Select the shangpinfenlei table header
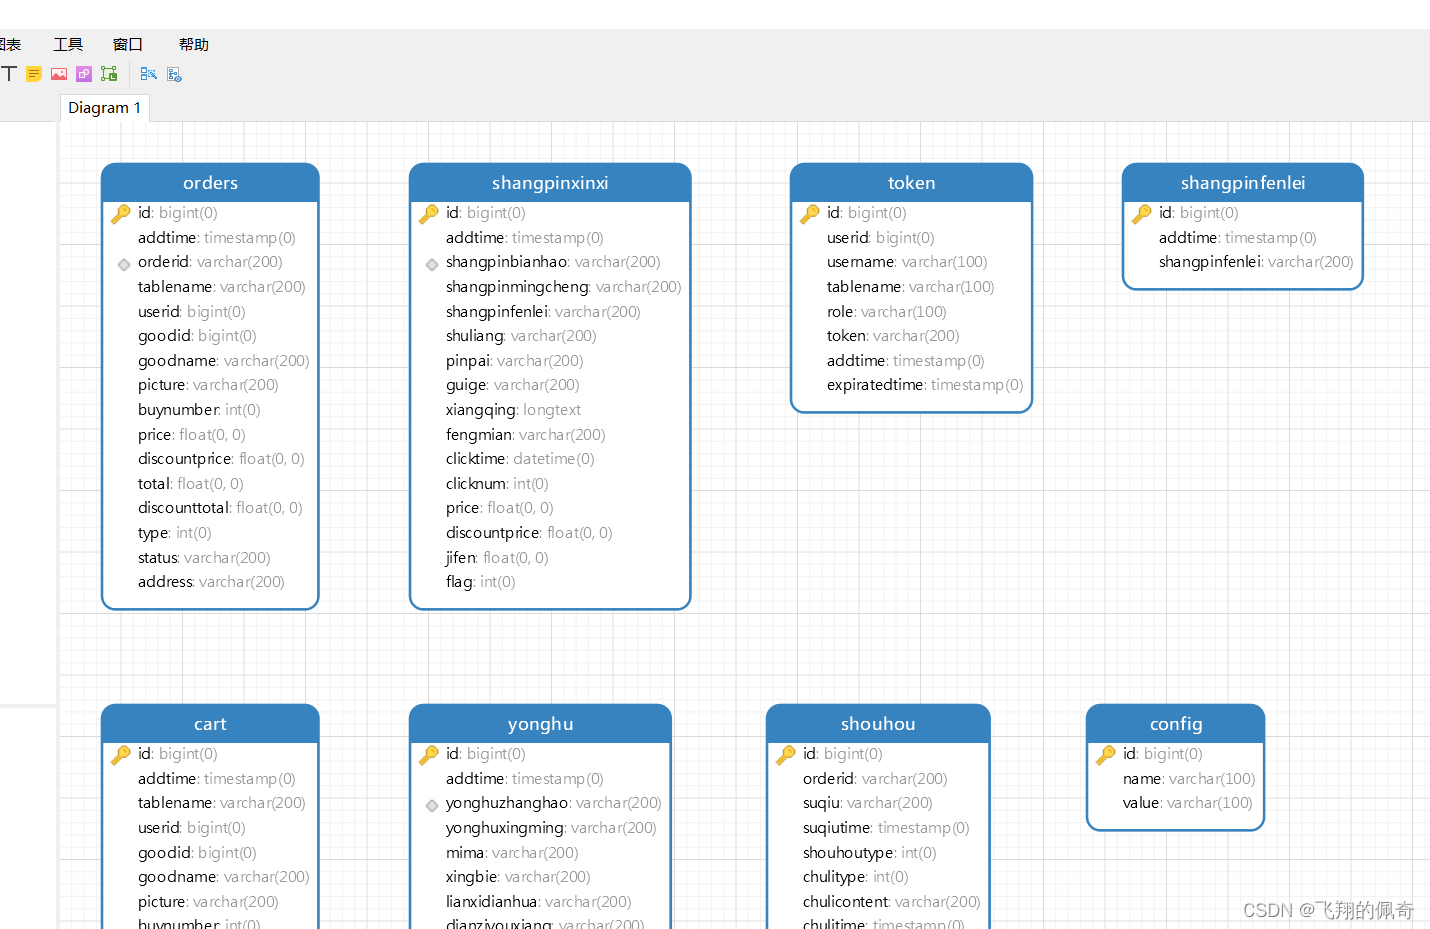Image resolution: width=1430 pixels, height=929 pixels. [x=1243, y=183]
